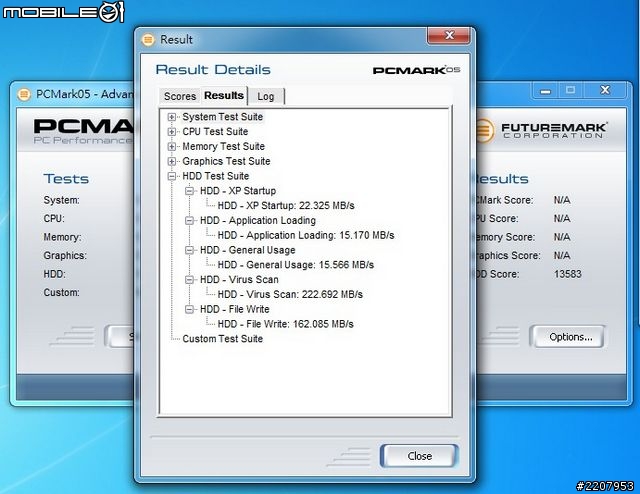Click the 'System:' label under Tests

click(62, 200)
